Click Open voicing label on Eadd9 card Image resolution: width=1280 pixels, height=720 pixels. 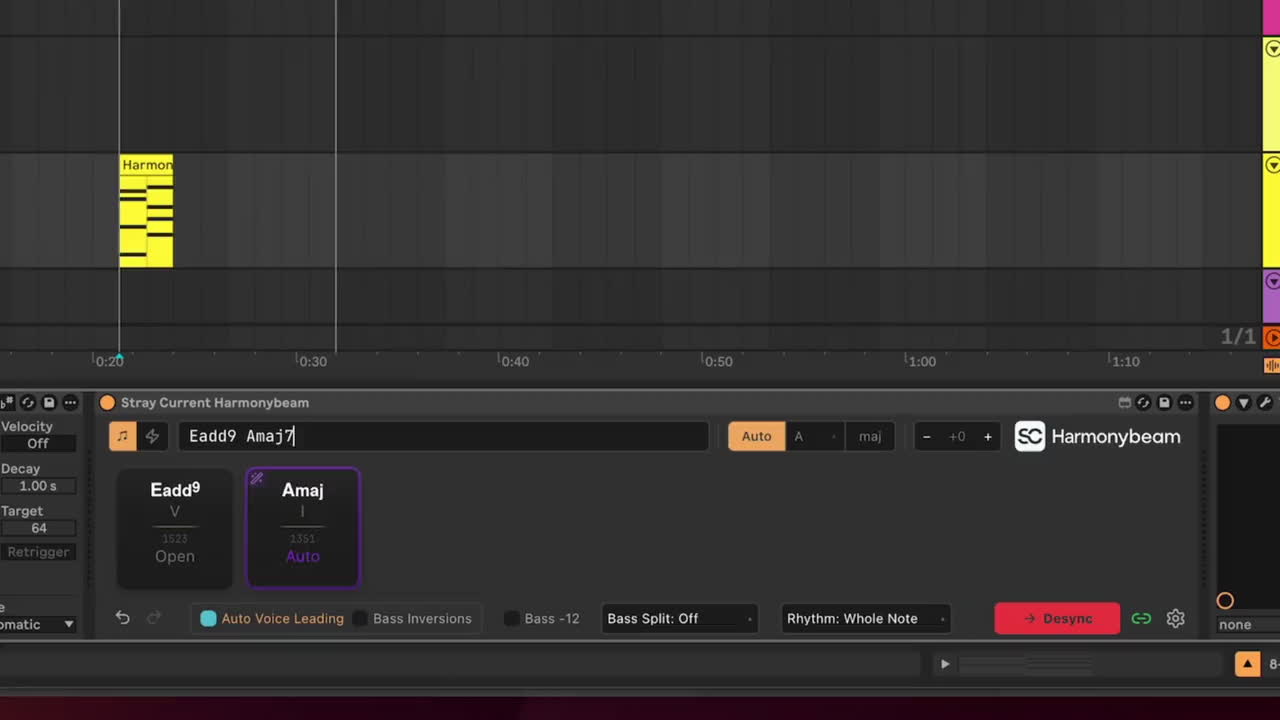point(175,556)
